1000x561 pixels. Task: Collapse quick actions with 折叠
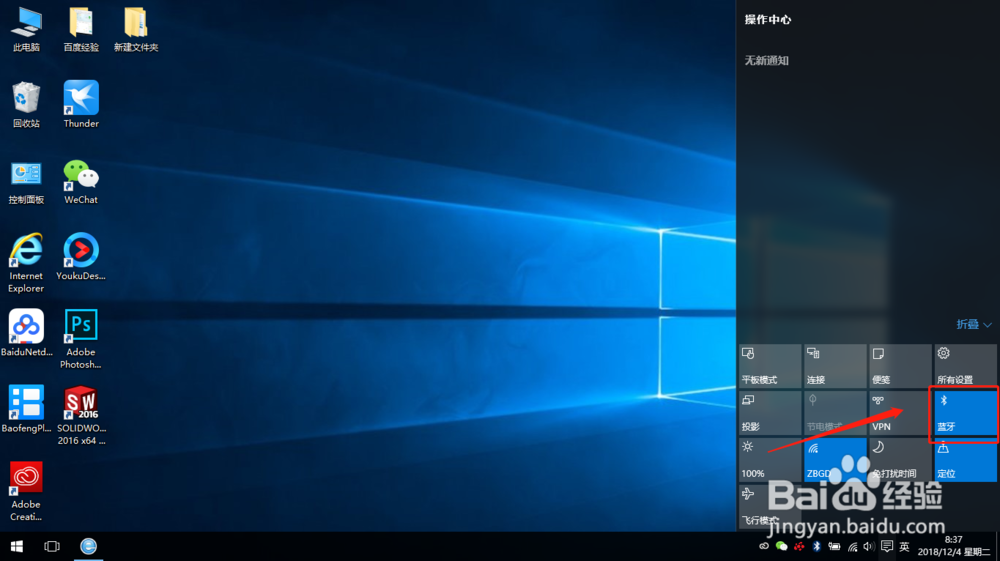coord(974,324)
